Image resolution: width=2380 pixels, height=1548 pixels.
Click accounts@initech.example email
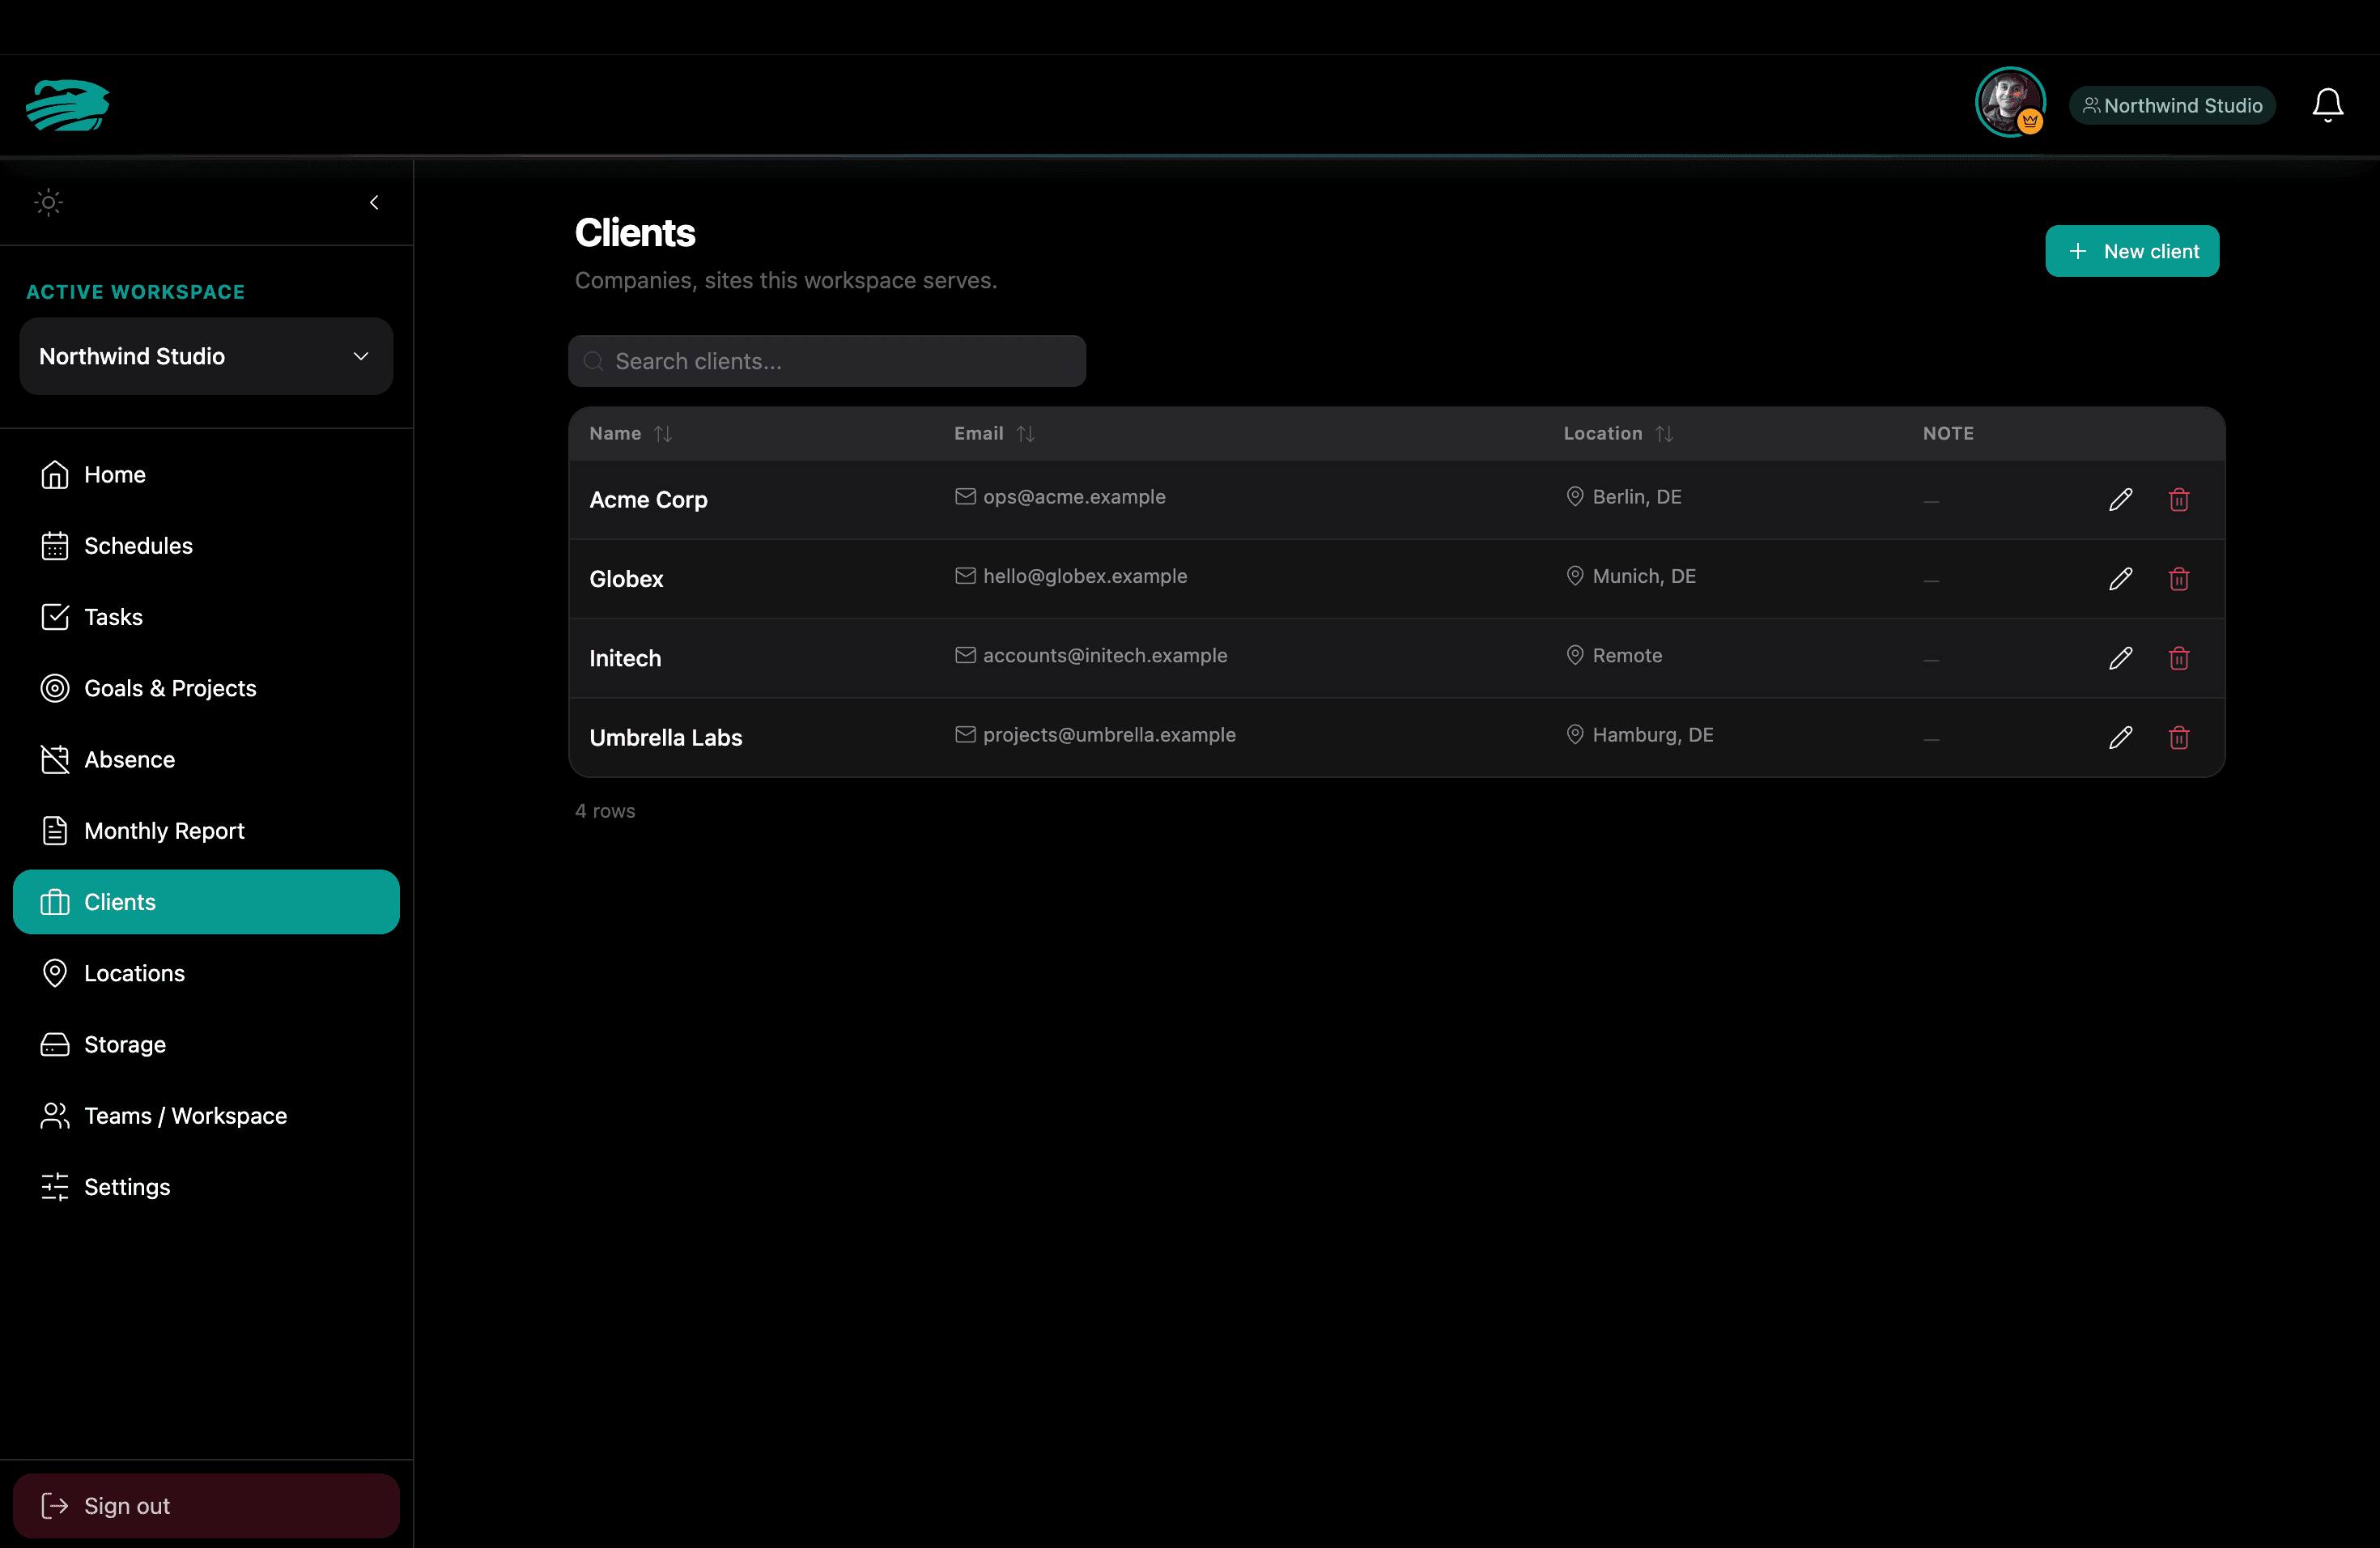pyautogui.click(x=1104, y=655)
